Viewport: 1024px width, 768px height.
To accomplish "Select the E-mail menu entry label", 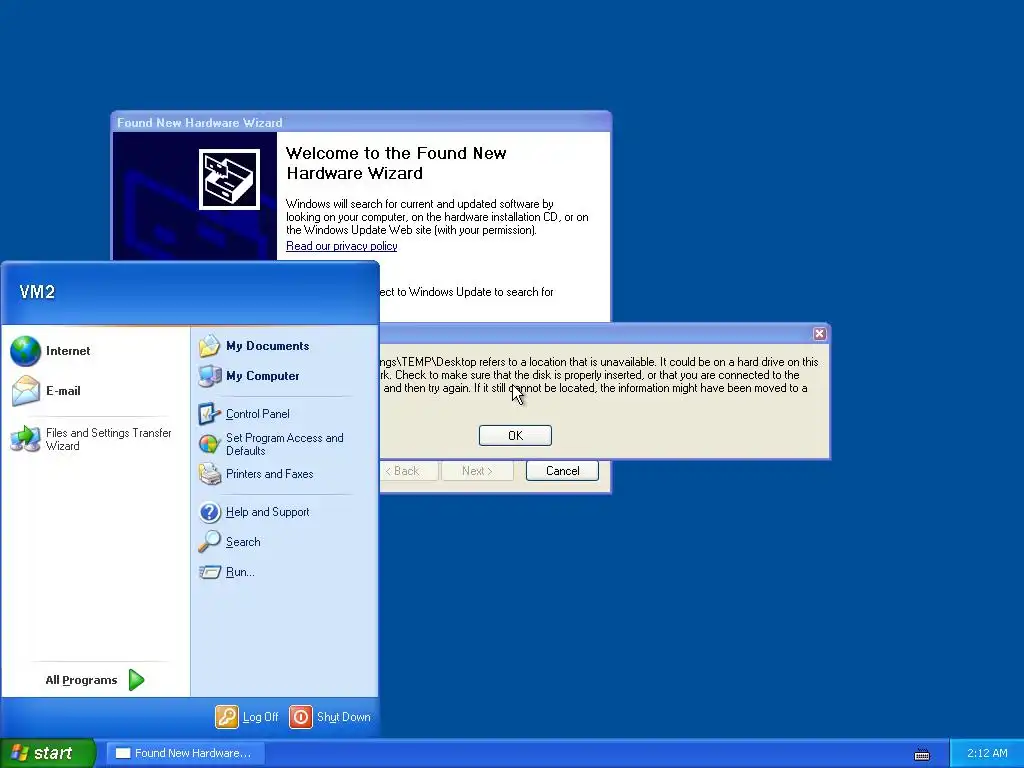I will [x=63, y=391].
